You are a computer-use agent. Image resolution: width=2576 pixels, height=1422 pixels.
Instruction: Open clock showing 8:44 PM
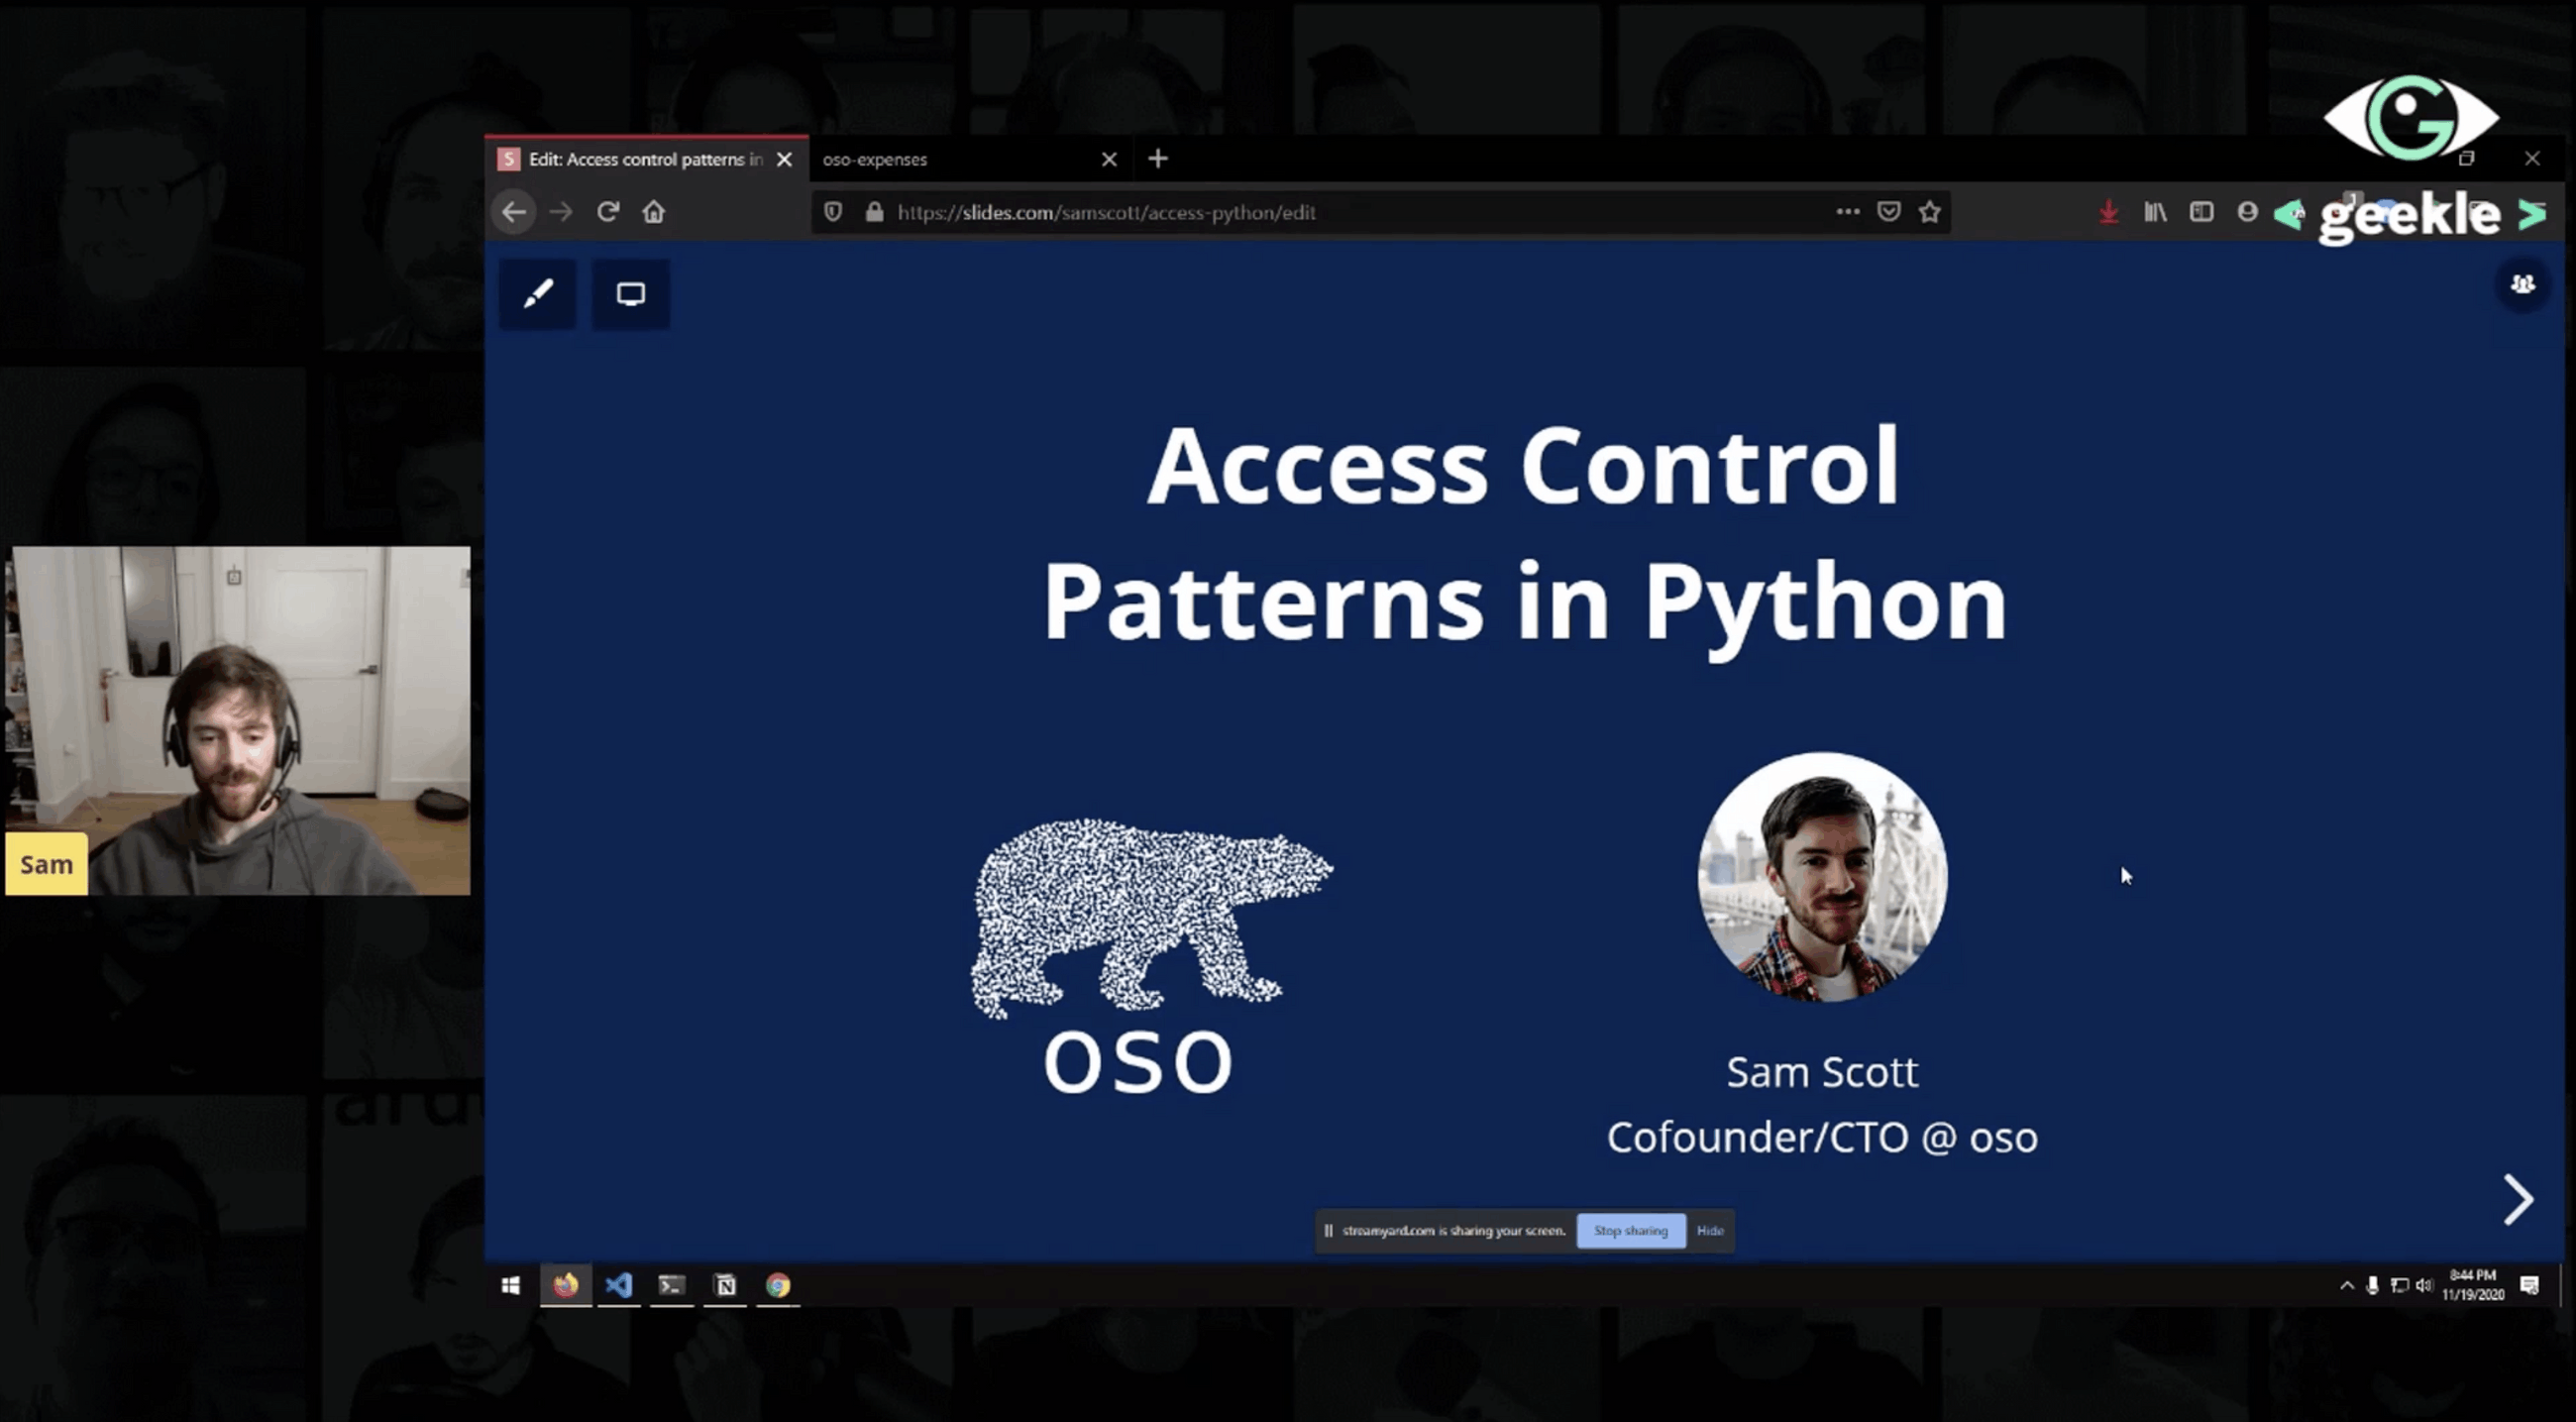click(2473, 1285)
